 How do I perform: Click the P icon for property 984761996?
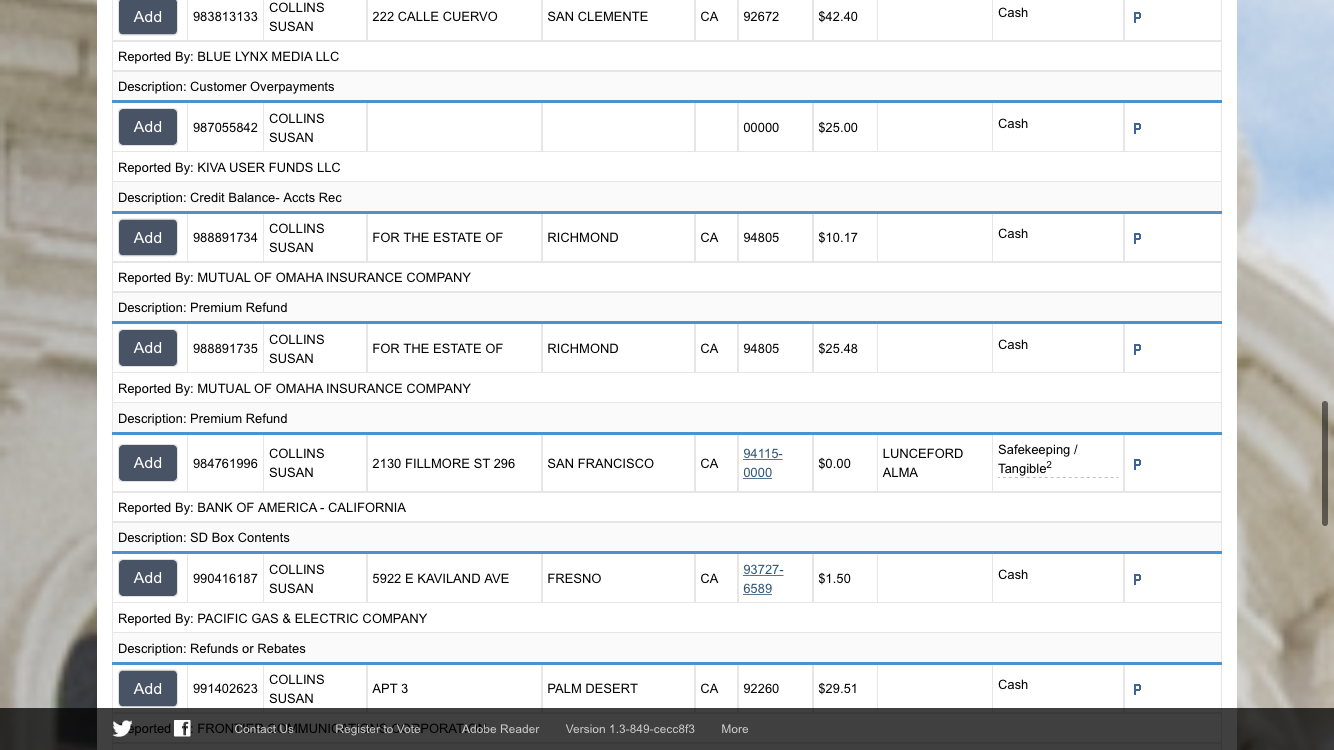(x=1137, y=464)
